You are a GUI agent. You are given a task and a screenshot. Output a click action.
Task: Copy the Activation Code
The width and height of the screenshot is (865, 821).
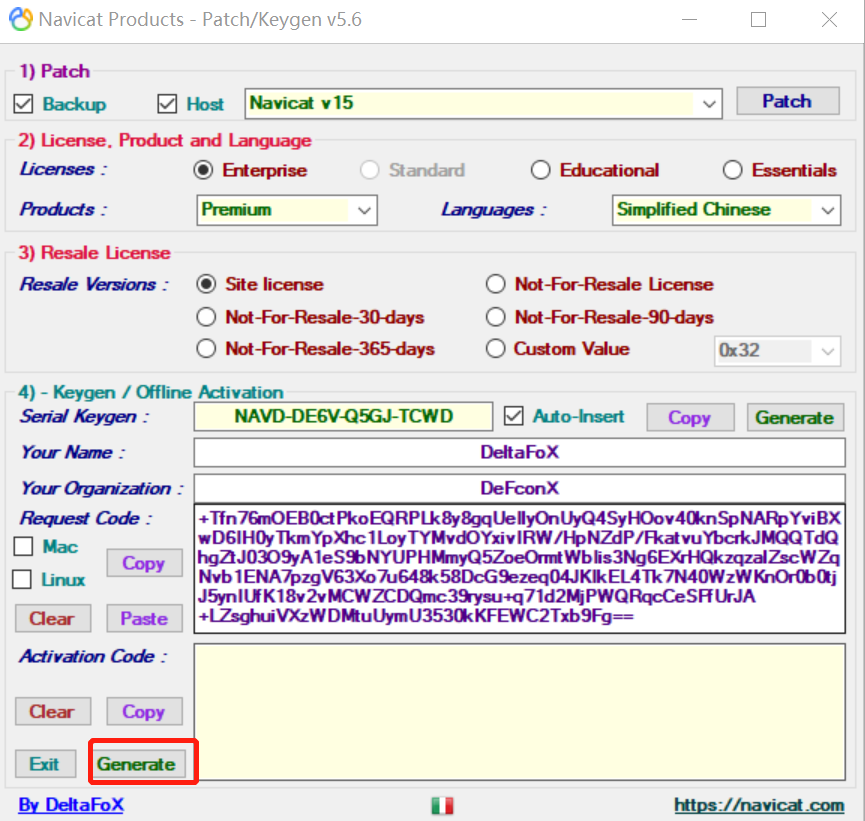pyautogui.click(x=144, y=711)
